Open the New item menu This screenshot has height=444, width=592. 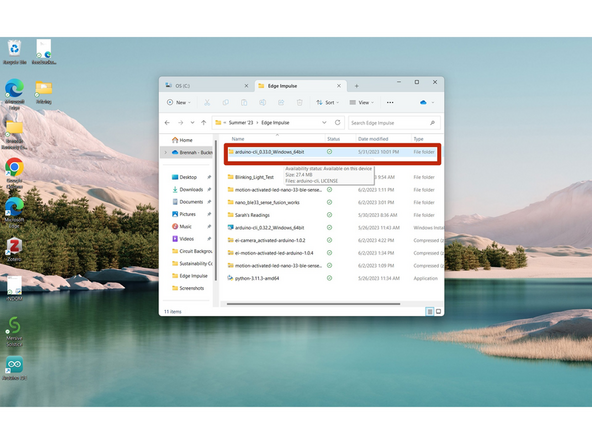click(179, 102)
